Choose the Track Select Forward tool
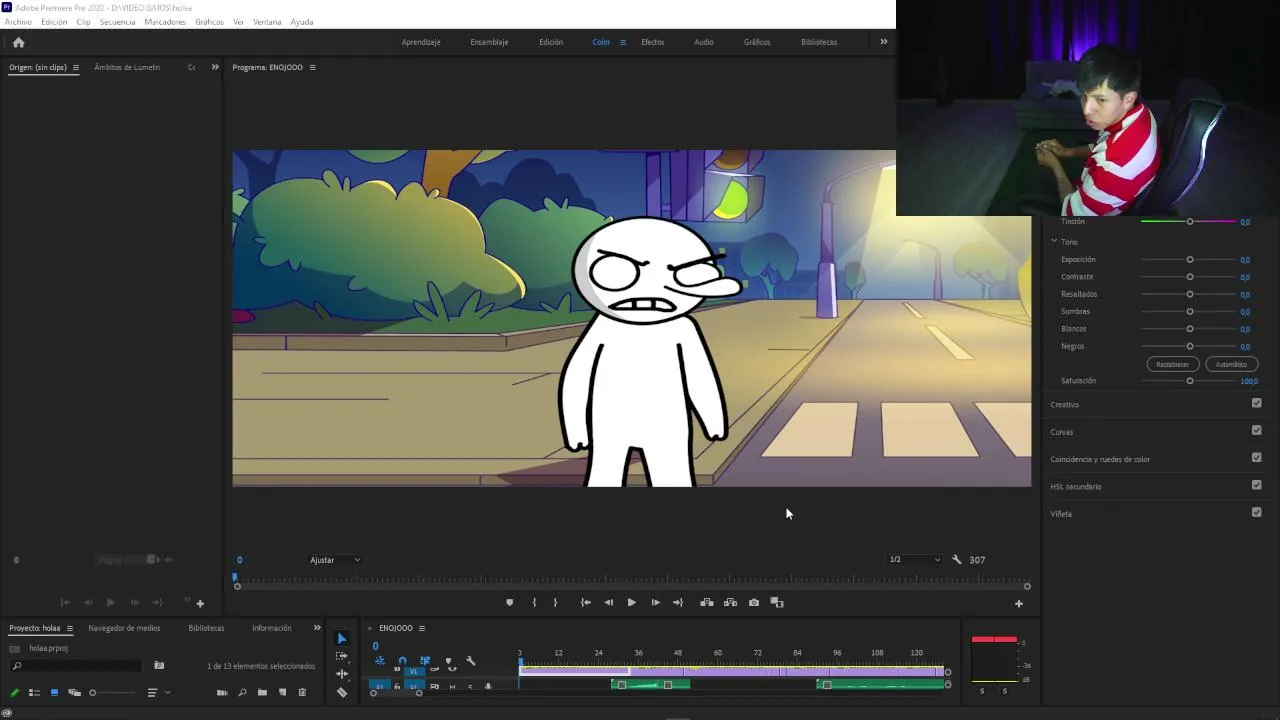The image size is (1280, 720). tap(342, 656)
